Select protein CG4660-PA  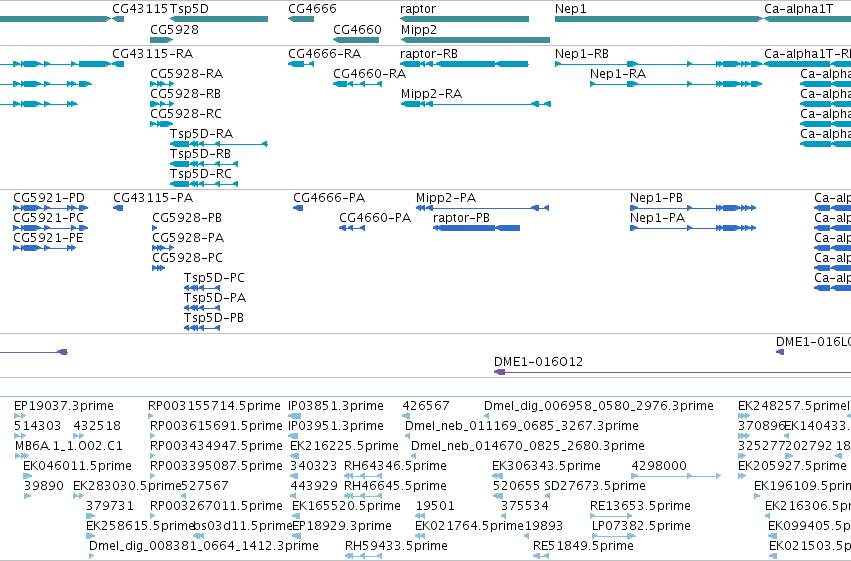[x=375, y=218]
